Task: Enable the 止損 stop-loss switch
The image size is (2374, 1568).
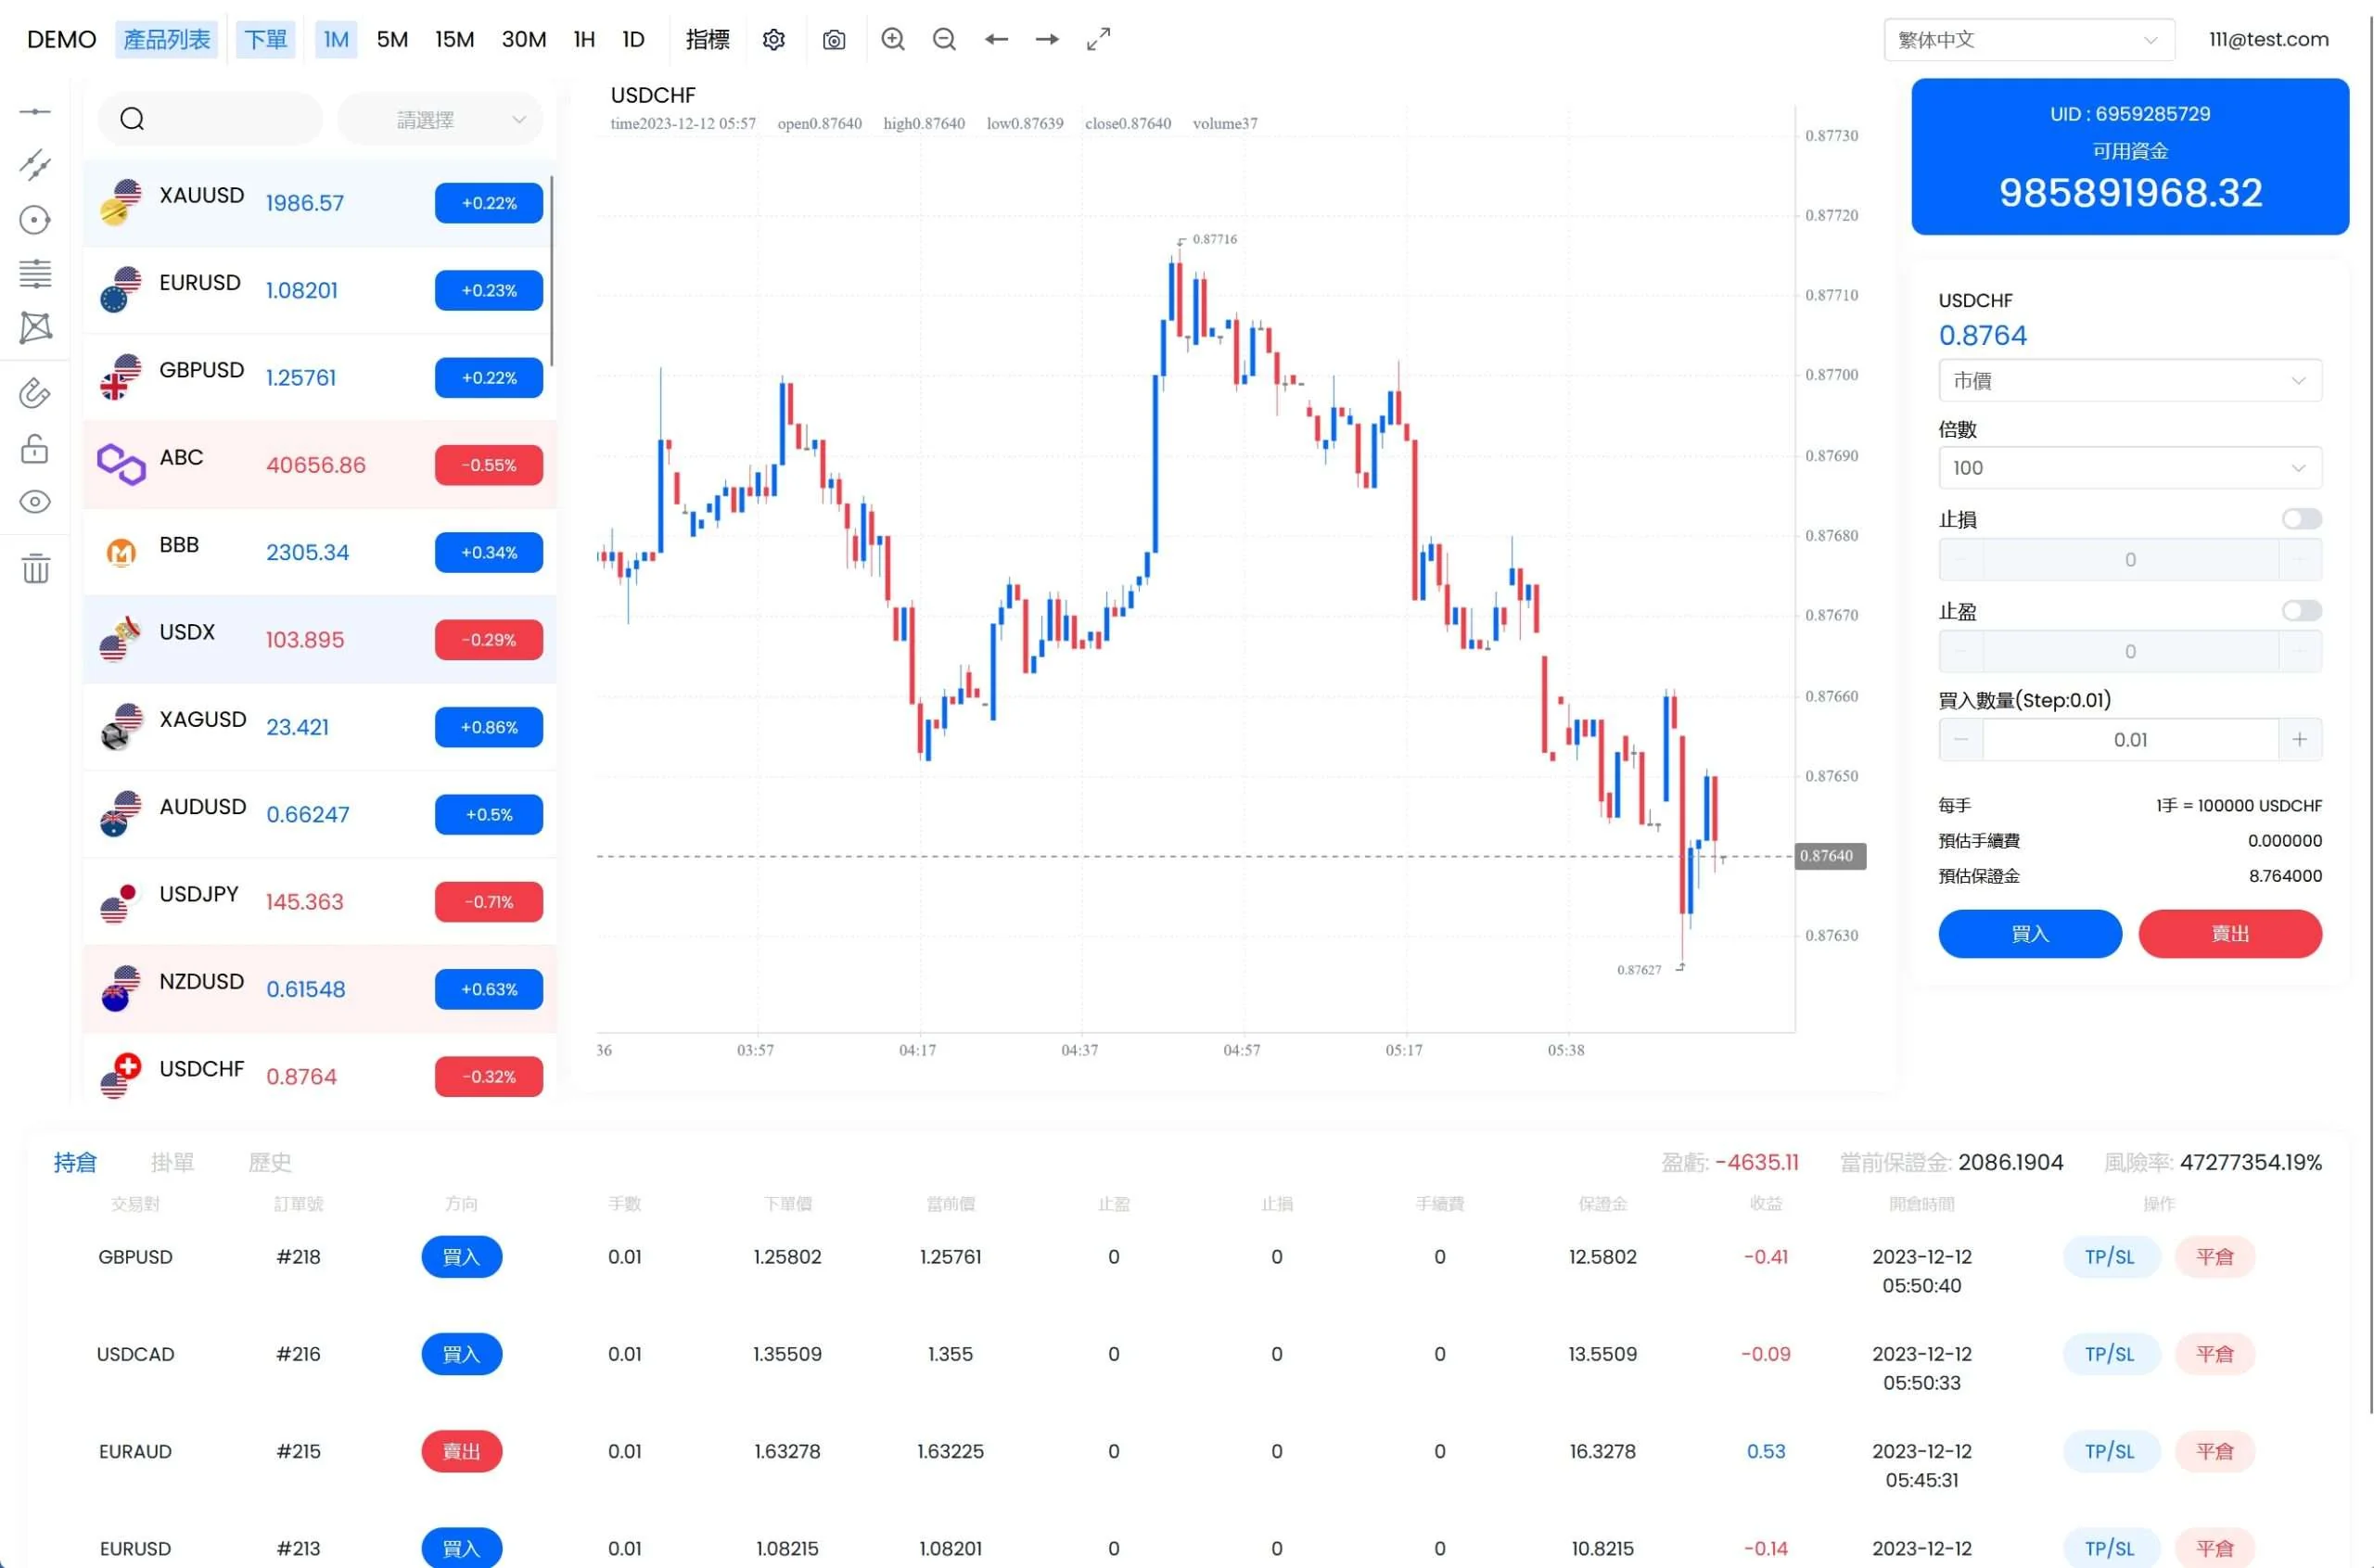Action: (x=2301, y=519)
